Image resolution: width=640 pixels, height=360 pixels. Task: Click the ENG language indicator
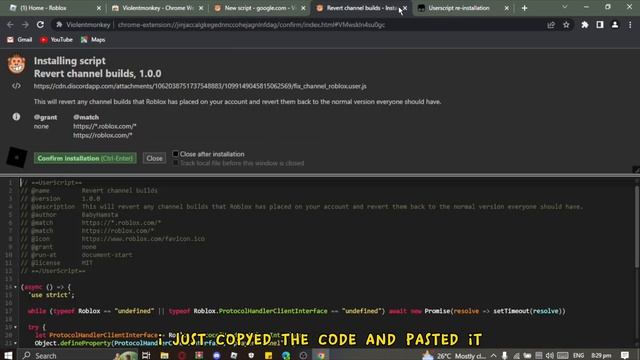point(578,355)
